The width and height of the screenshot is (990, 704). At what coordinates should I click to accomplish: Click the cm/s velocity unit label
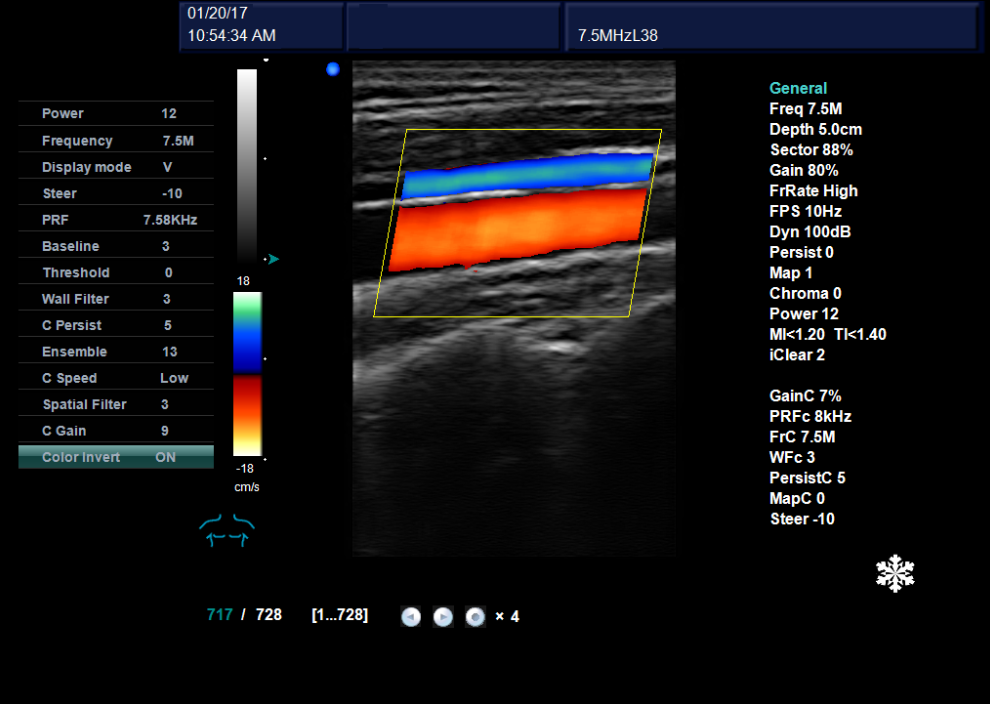(x=247, y=487)
